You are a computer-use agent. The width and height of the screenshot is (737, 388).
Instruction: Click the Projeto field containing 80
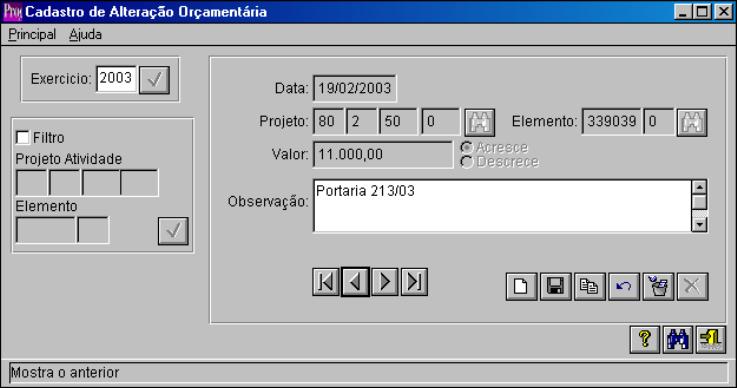[328, 122]
